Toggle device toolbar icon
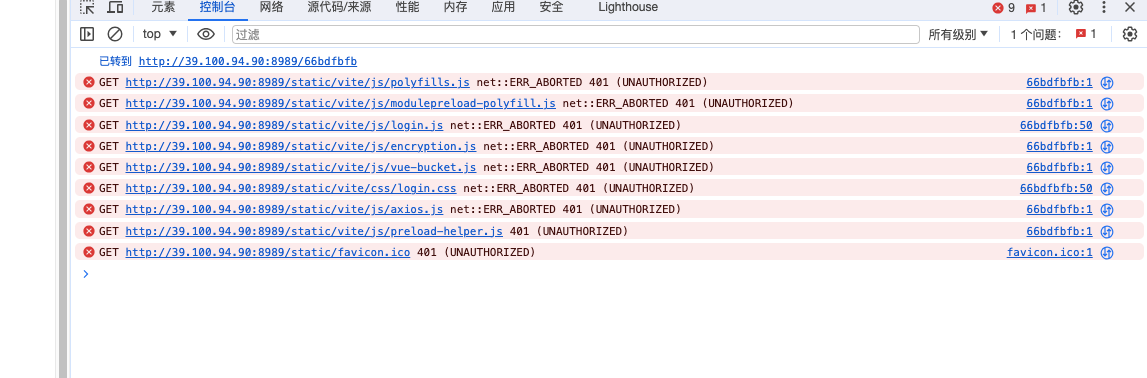This screenshot has height=378, width=1147. click(x=115, y=7)
